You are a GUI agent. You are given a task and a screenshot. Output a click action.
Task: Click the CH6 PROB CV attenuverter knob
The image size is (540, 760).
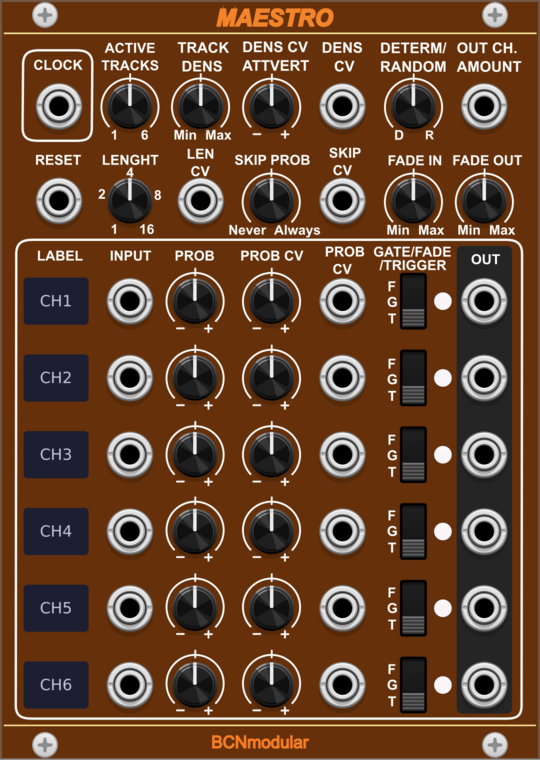pos(271,684)
